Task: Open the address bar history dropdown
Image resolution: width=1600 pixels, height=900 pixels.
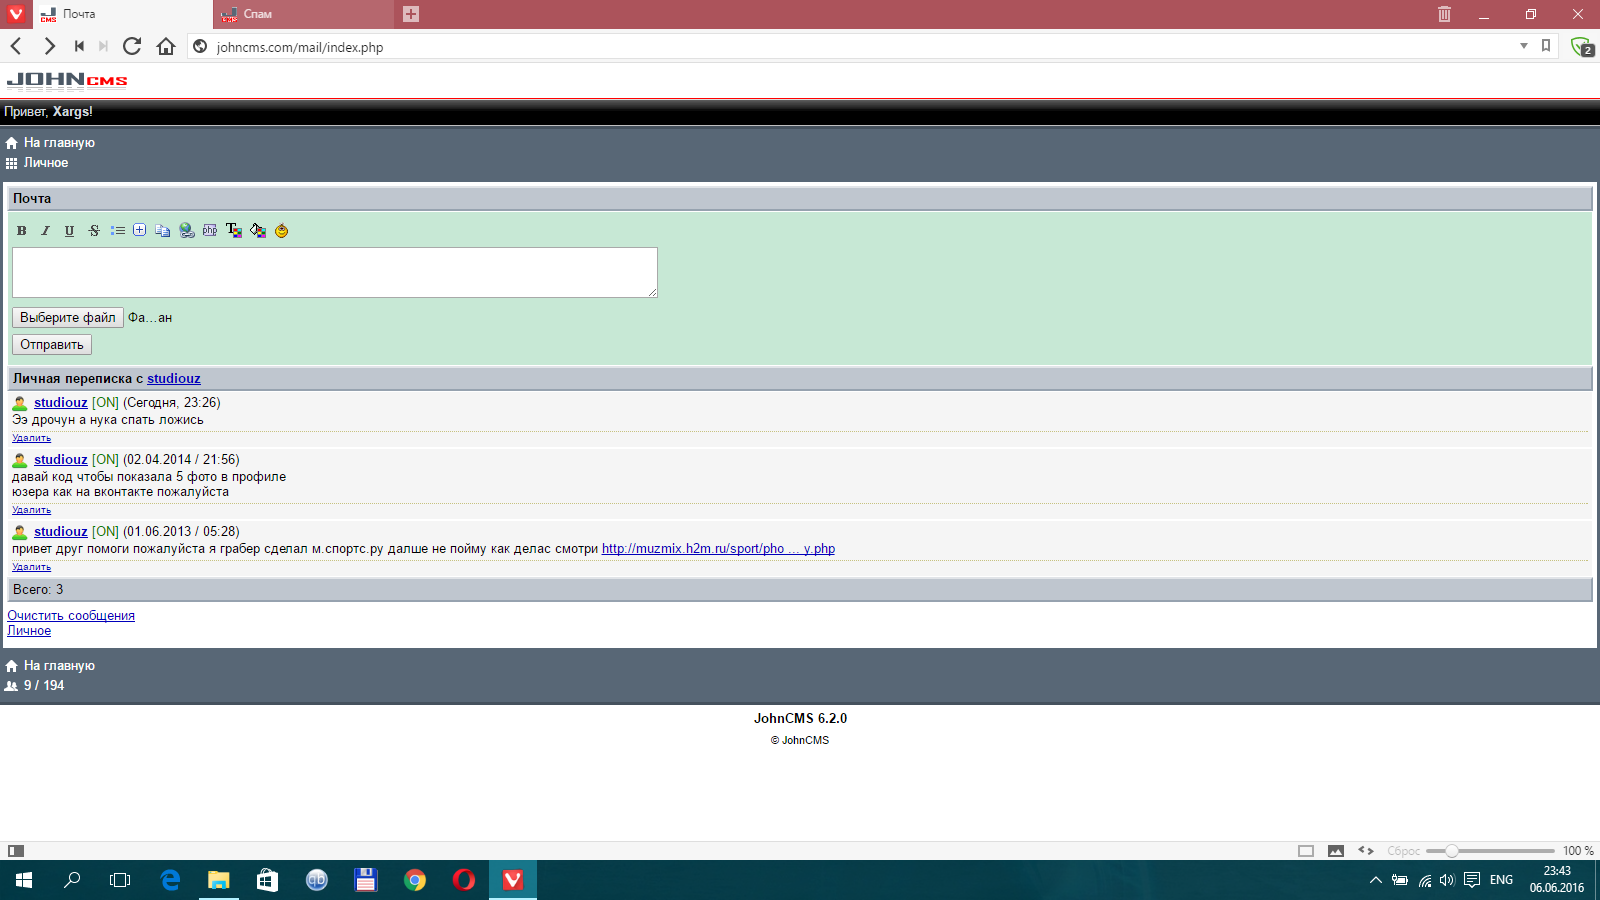Action: point(1524,46)
